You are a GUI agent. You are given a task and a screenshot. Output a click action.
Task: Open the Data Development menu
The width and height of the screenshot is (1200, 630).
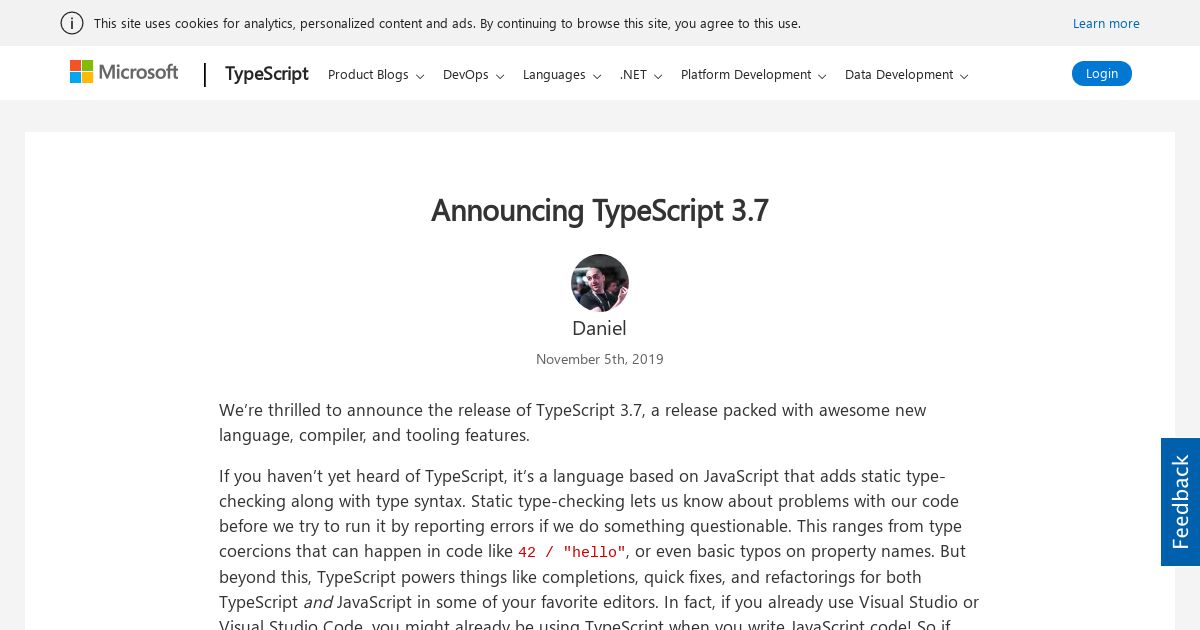[x=899, y=75]
